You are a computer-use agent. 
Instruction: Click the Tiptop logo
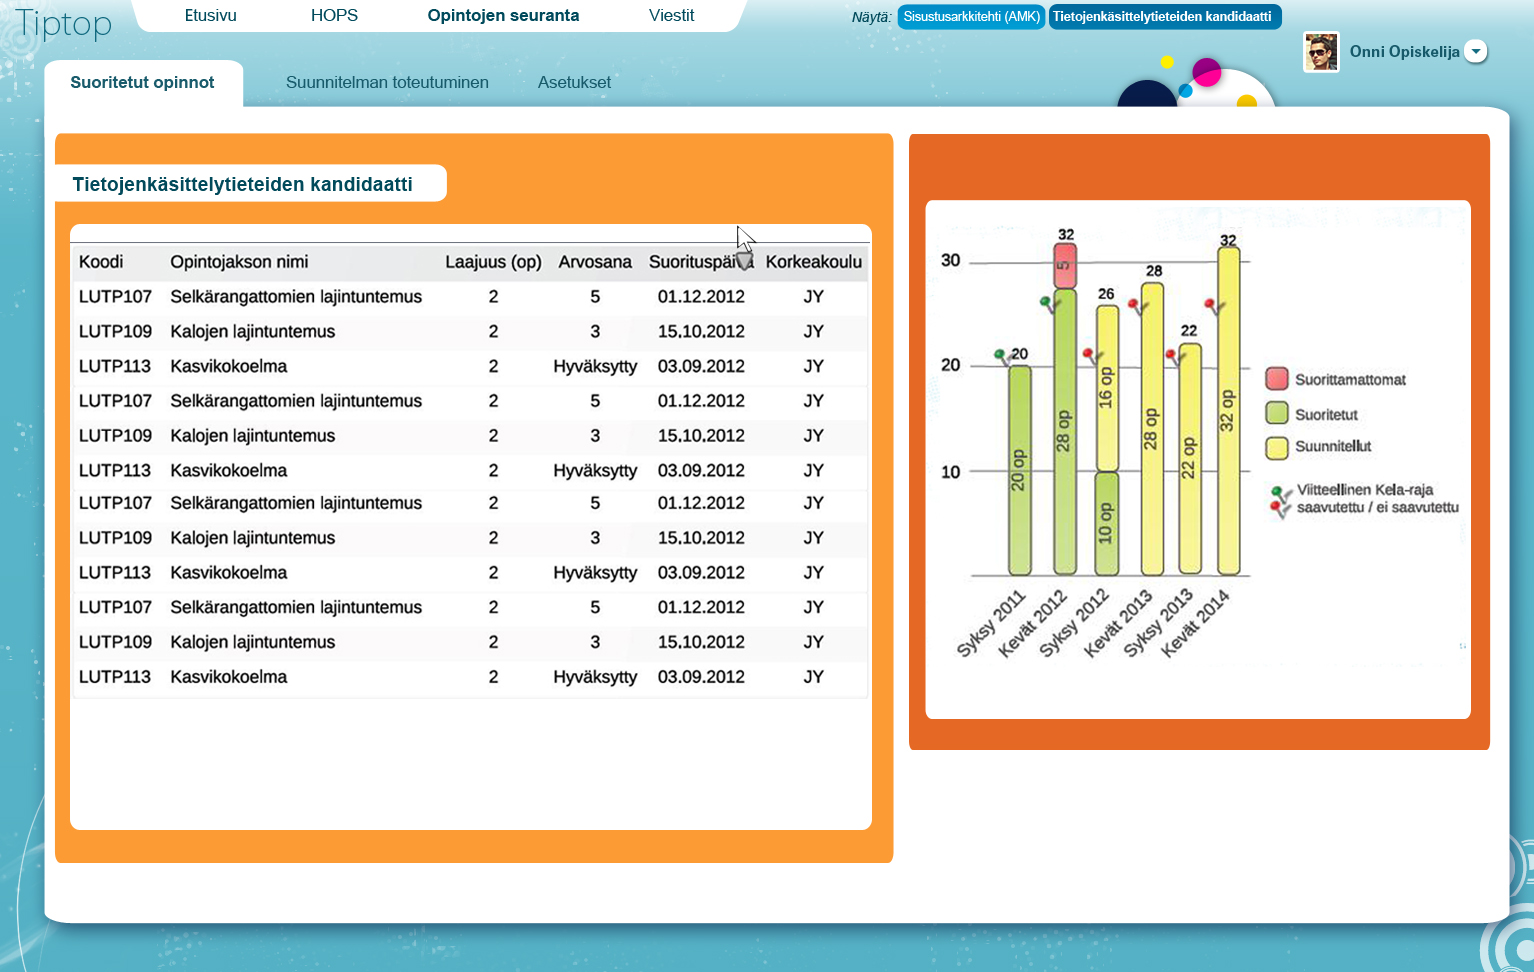coord(63,23)
